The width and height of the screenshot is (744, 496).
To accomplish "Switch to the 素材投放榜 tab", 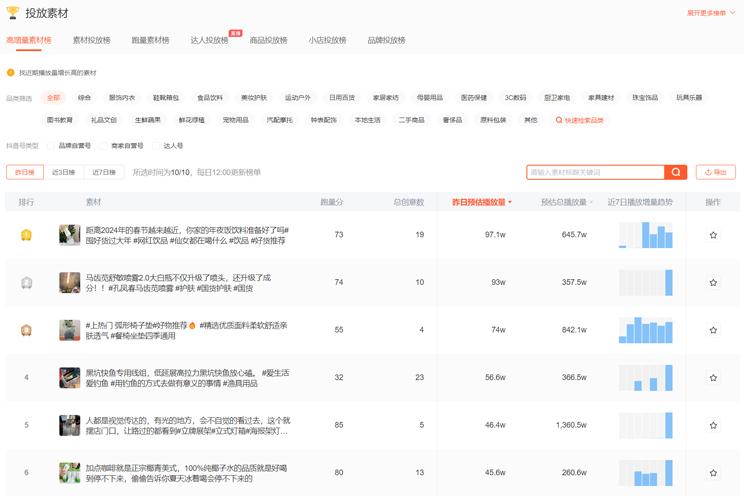I will tap(91, 40).
